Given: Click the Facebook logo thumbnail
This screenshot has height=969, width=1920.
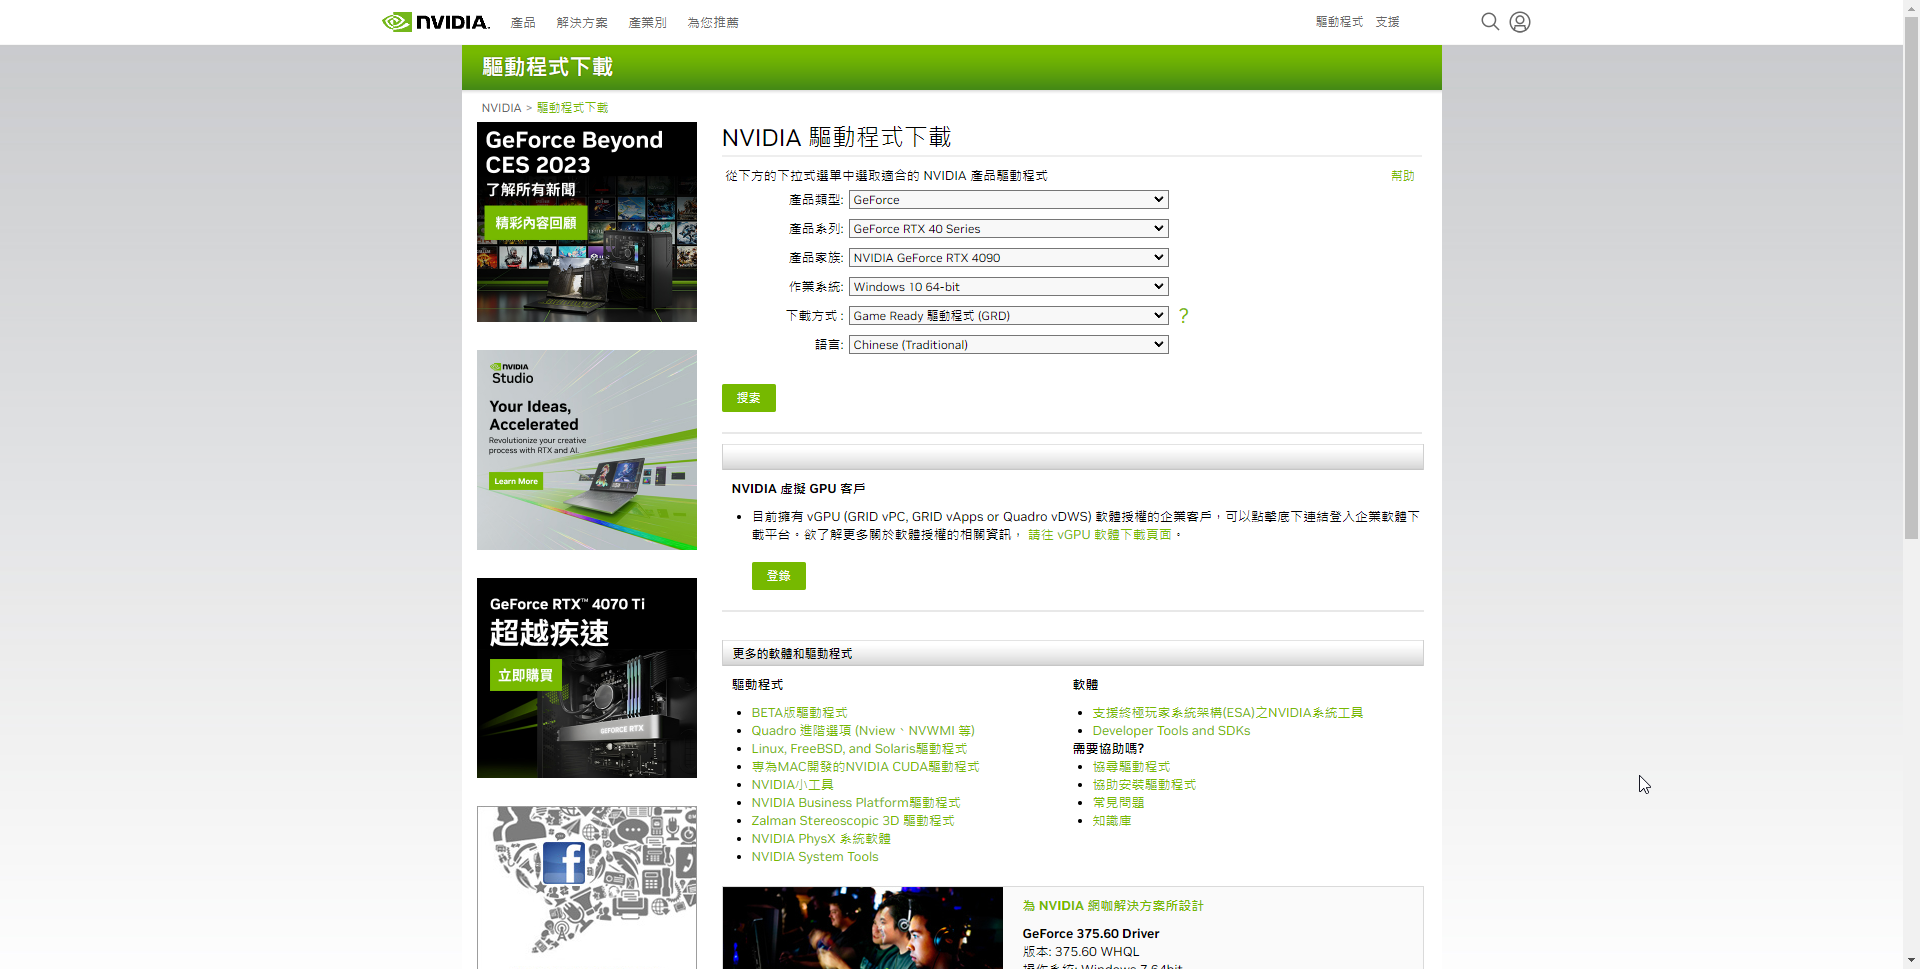Looking at the screenshot, I should point(564,863).
